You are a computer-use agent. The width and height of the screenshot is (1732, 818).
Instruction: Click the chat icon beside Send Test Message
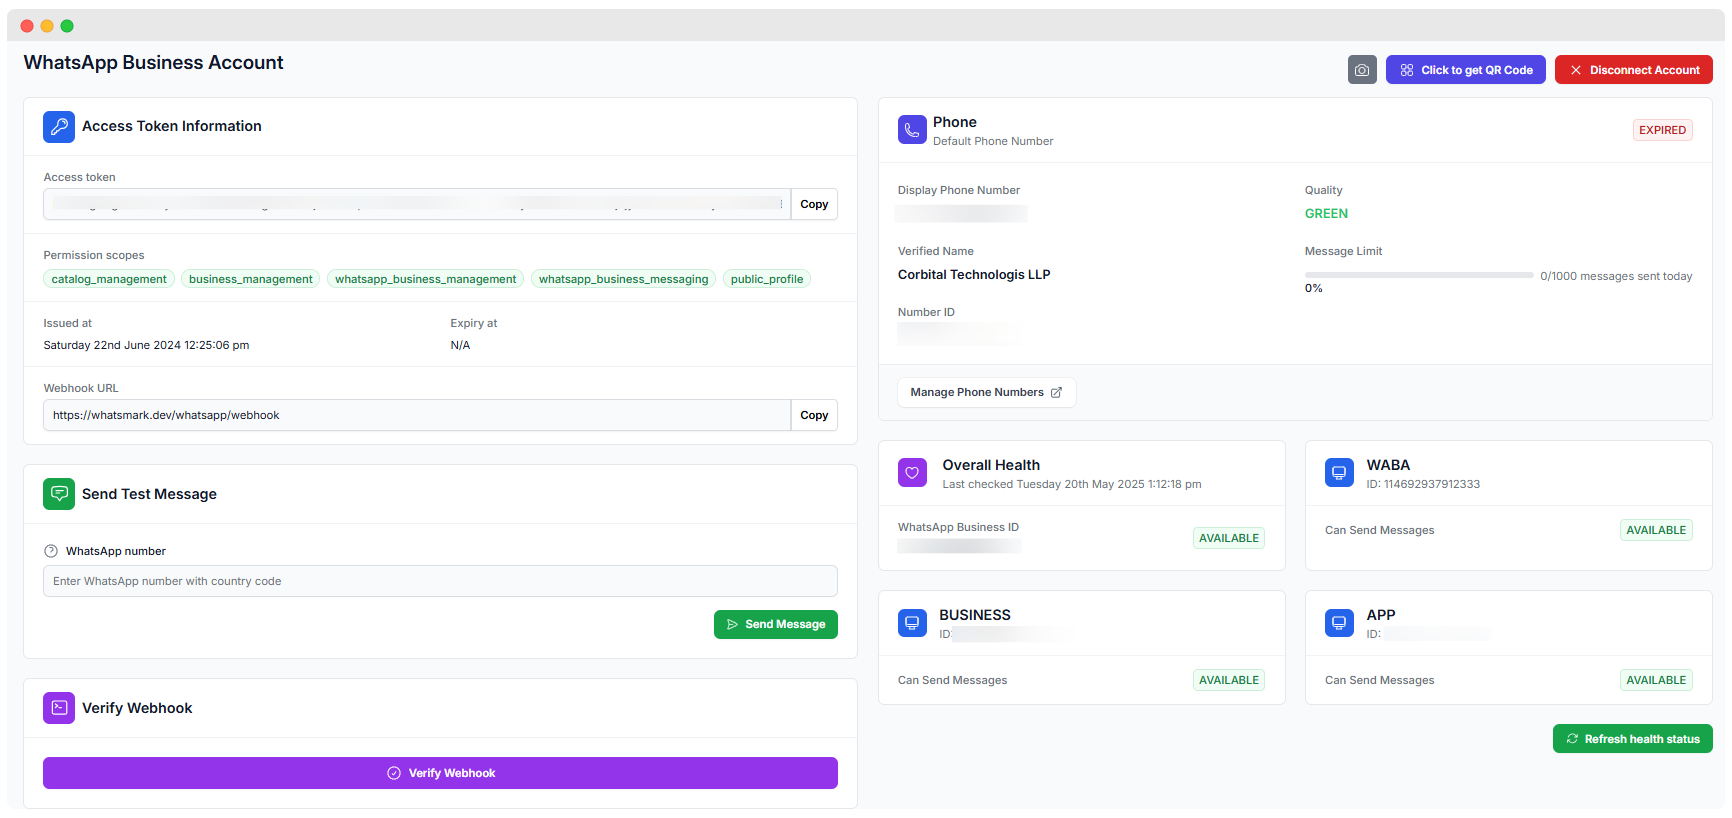59,494
